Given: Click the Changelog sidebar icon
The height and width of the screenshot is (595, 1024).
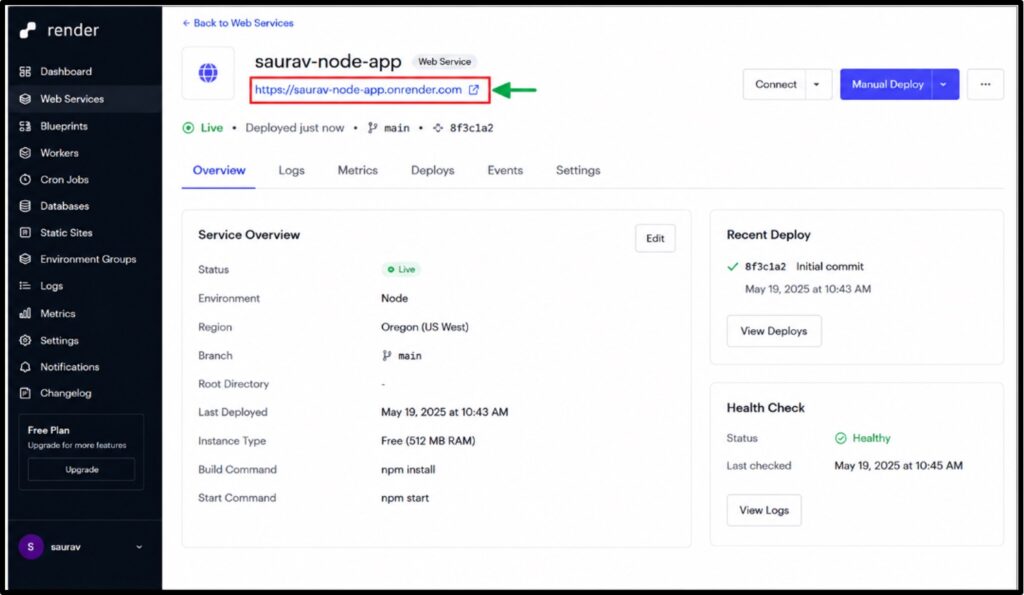Looking at the screenshot, I should pyautogui.click(x=25, y=393).
